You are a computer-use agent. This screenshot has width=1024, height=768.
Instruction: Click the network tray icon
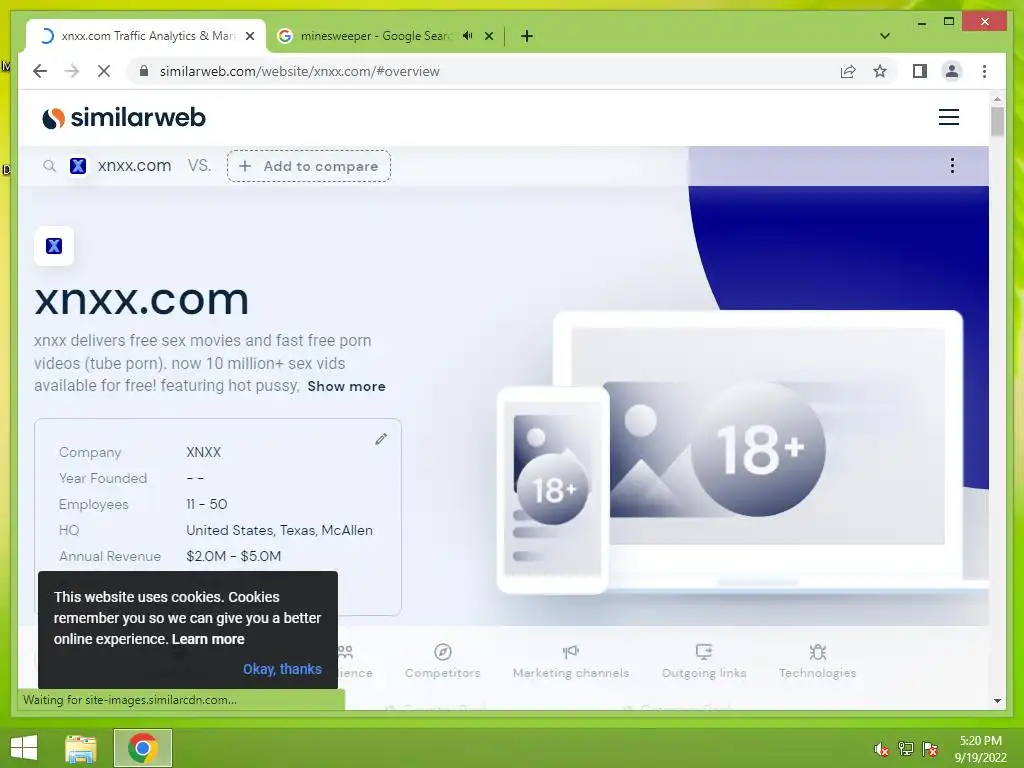pos(906,749)
